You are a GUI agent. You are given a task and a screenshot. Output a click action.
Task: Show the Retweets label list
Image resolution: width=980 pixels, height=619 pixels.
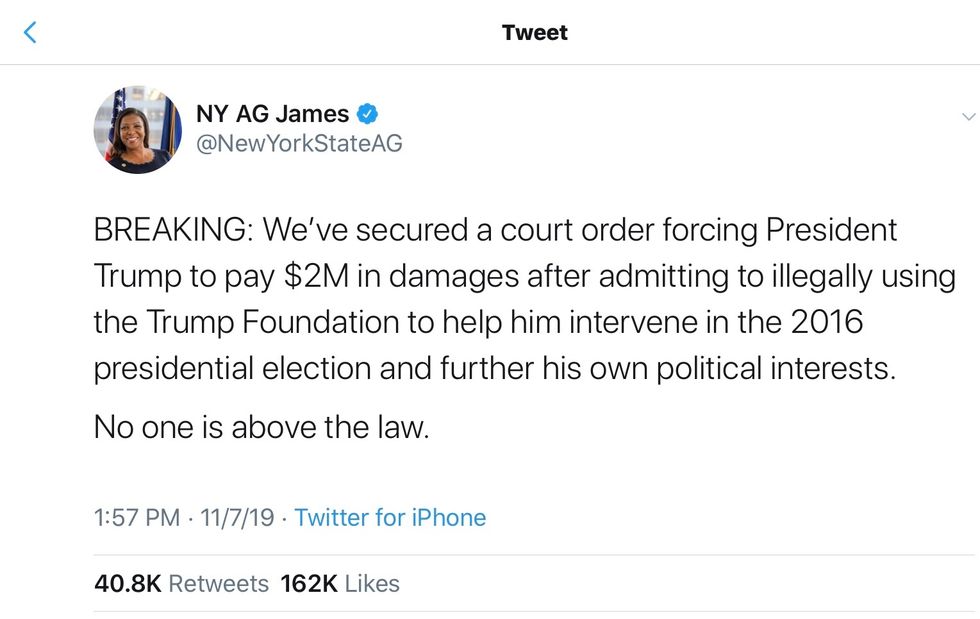[219, 584]
